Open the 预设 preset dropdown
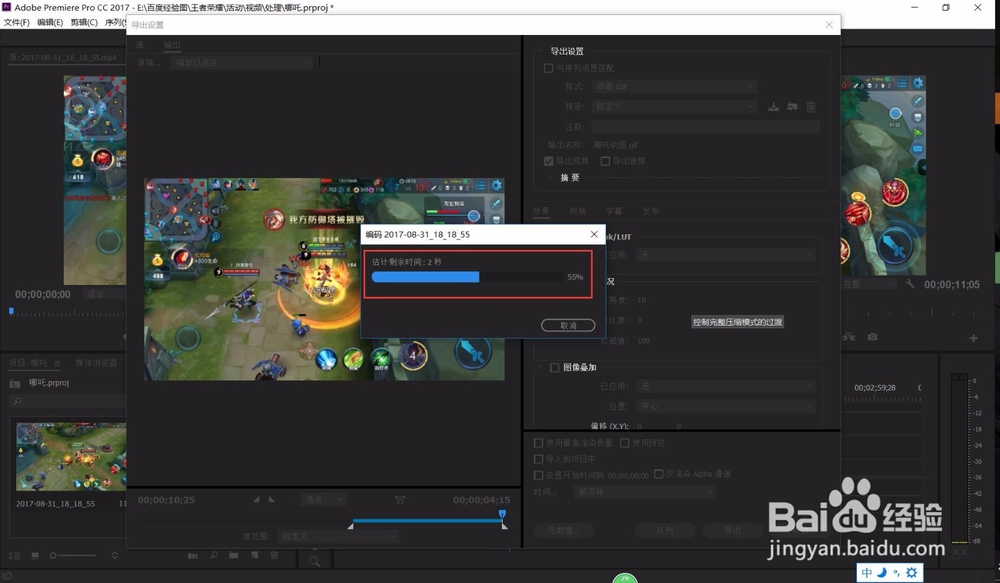Image resolution: width=1000 pixels, height=583 pixels. [674, 107]
